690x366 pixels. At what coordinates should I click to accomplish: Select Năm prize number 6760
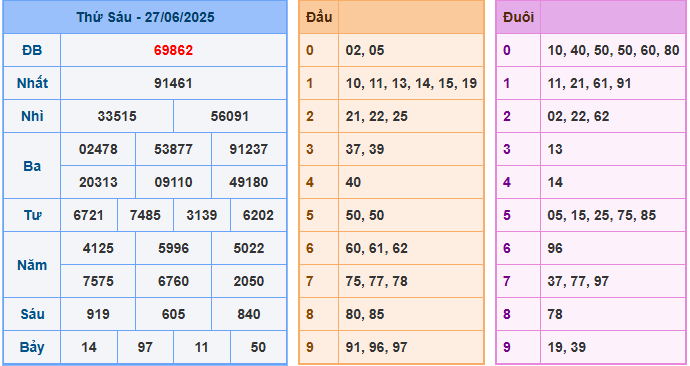tap(173, 281)
